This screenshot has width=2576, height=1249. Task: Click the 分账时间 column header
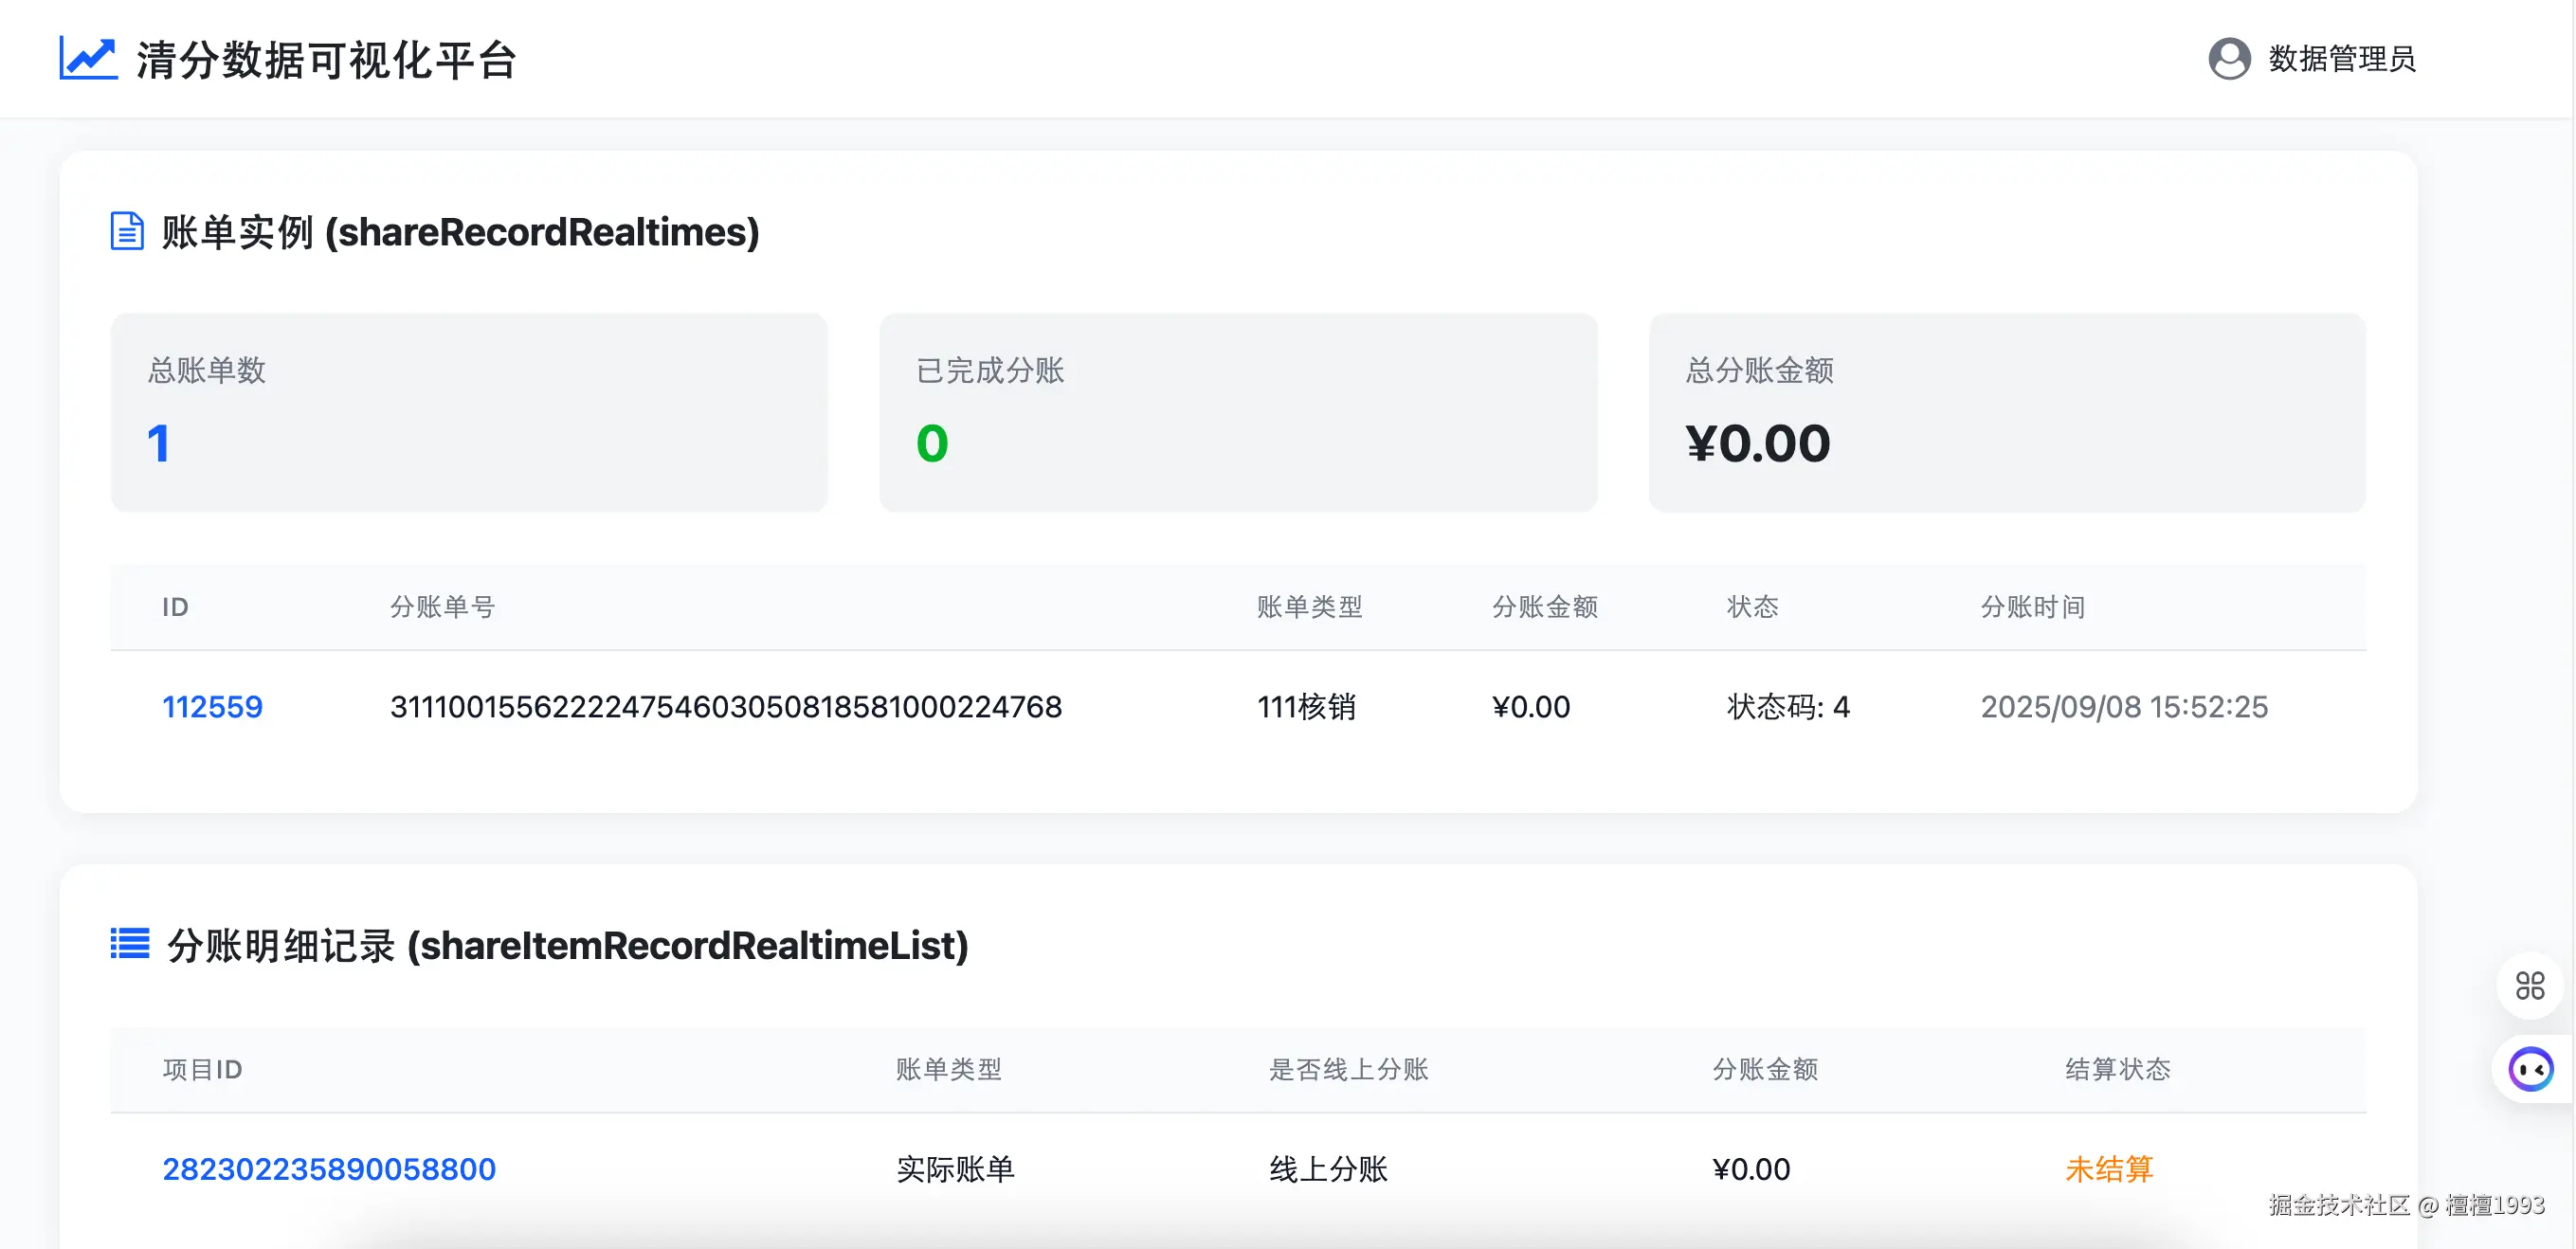click(2032, 607)
